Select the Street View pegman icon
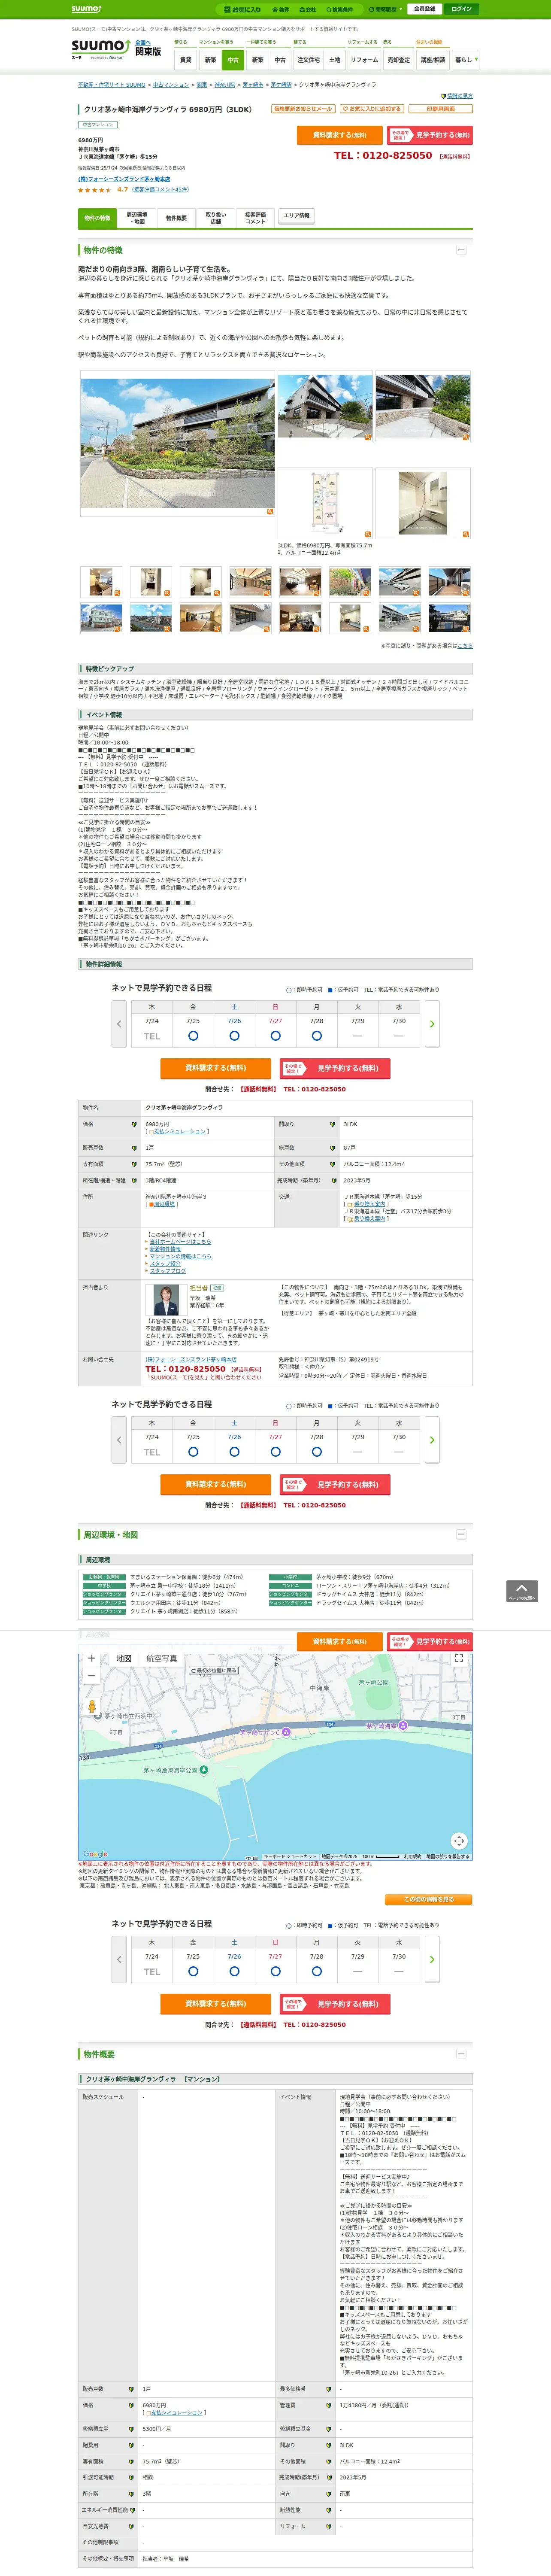 coord(92,1707)
